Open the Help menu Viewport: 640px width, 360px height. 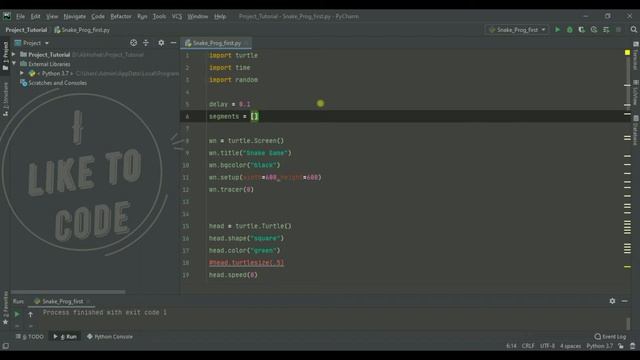(220, 16)
